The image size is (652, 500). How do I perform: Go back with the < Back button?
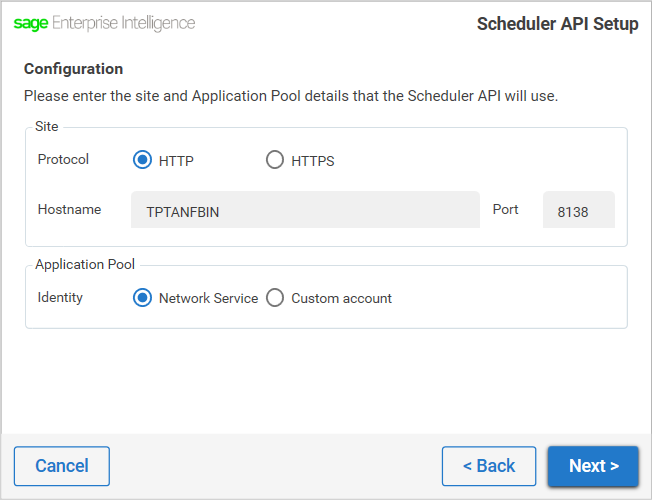[489, 466]
